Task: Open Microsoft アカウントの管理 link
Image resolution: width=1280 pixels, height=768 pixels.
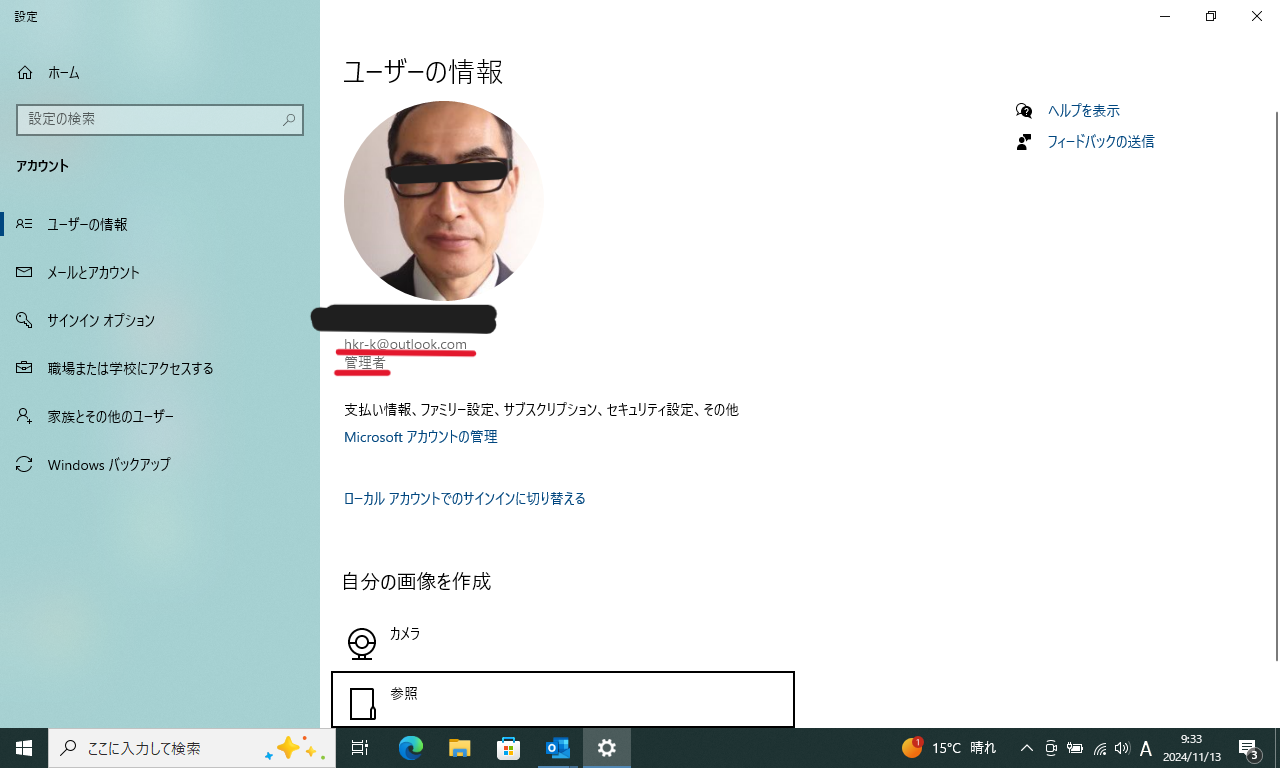Action: pyautogui.click(x=420, y=436)
